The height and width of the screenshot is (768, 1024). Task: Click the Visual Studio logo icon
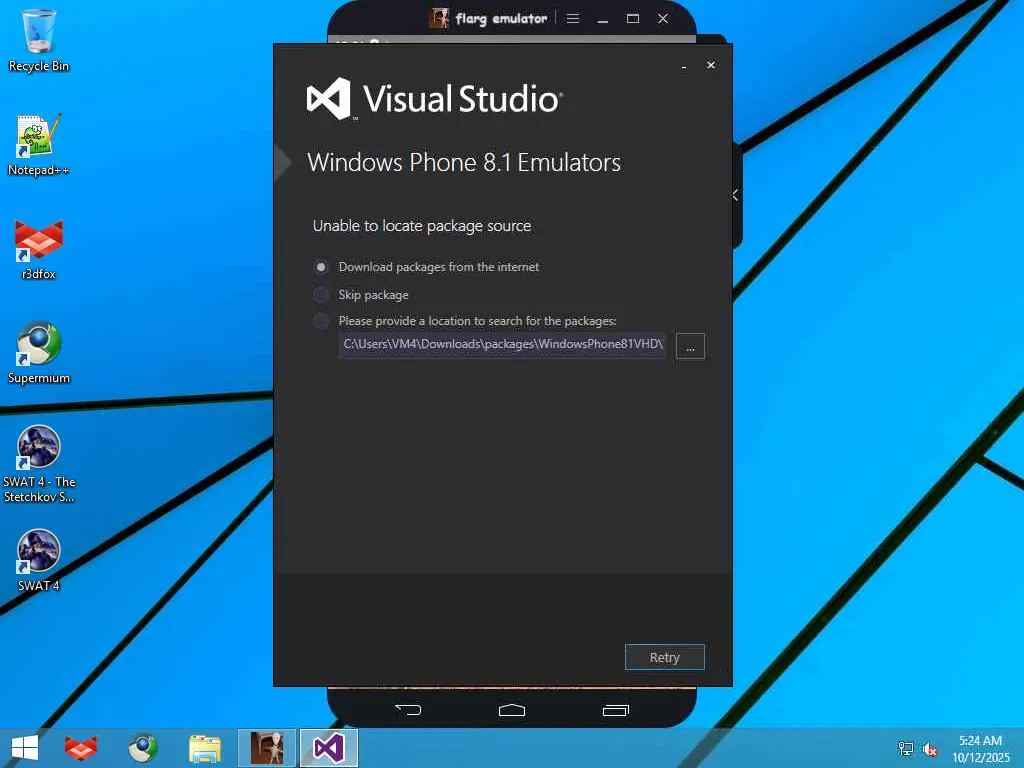329,99
